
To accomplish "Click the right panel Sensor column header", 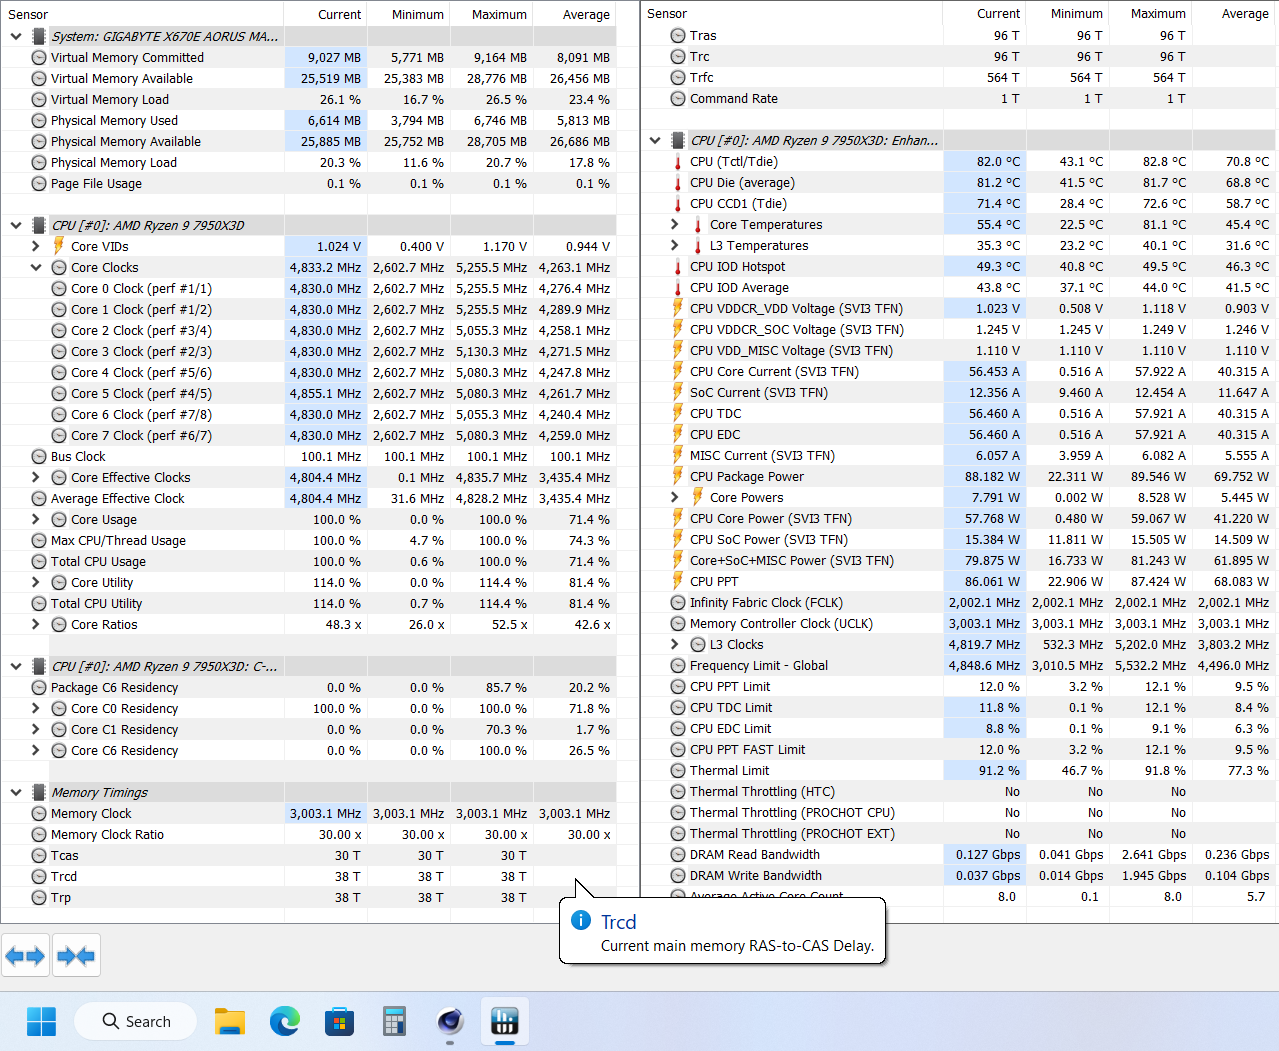I will [x=792, y=13].
